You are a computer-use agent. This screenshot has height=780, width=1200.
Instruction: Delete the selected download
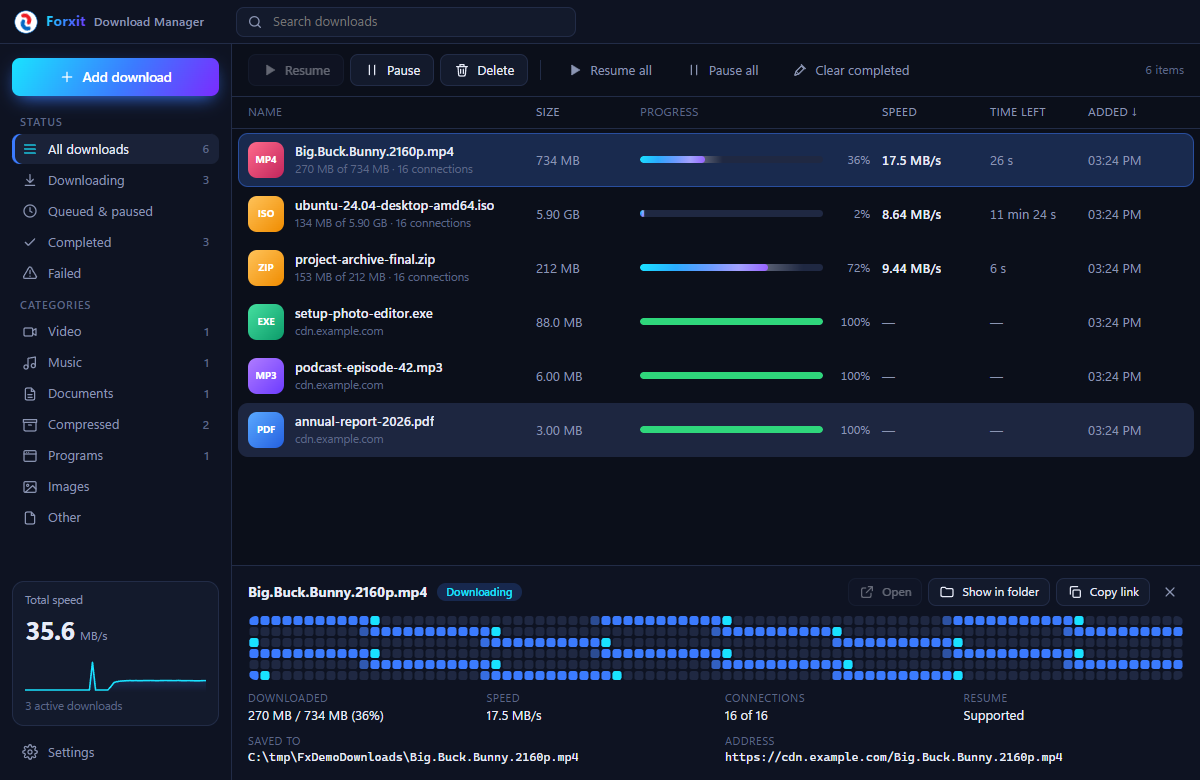coord(484,70)
